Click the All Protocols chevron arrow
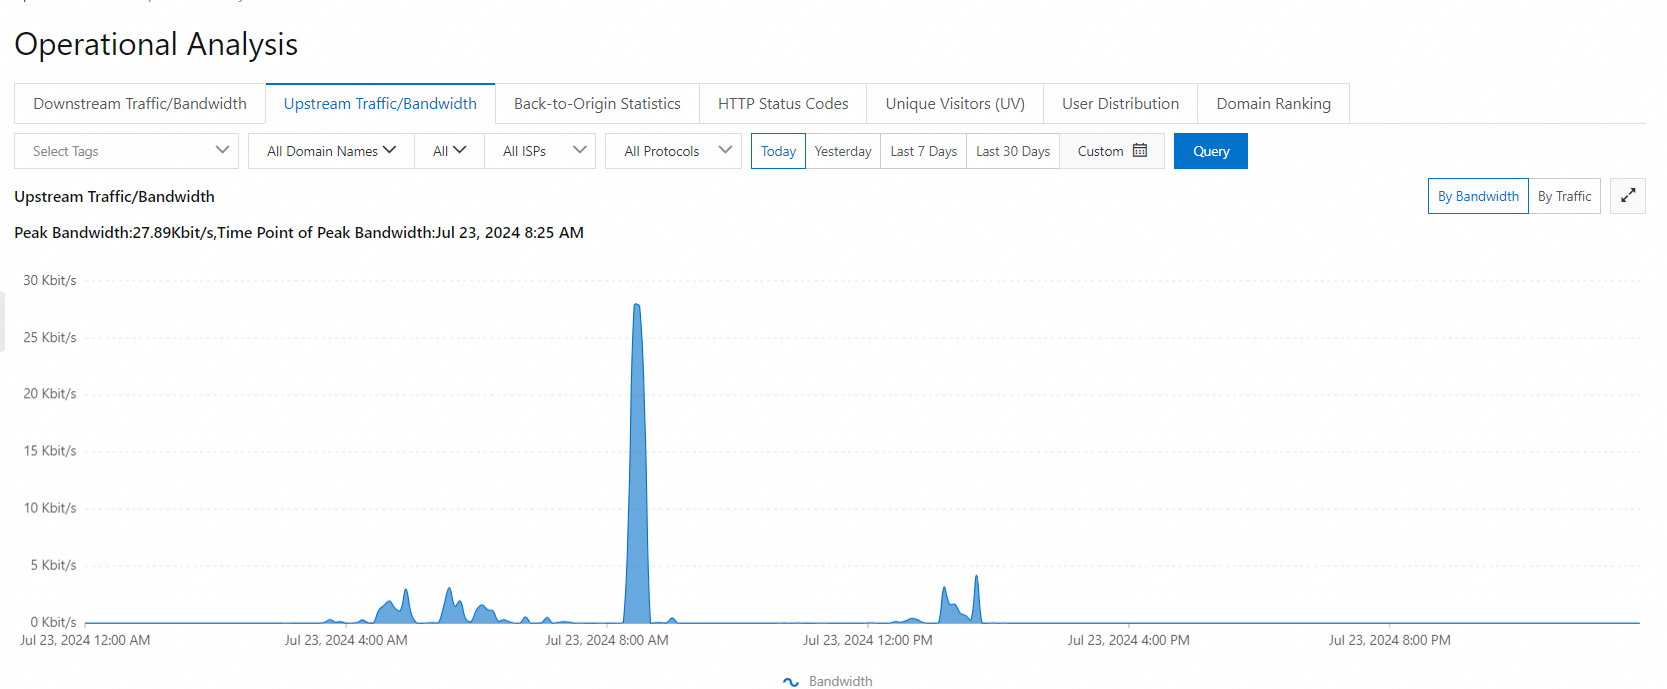This screenshot has width=1667, height=689. coord(725,150)
